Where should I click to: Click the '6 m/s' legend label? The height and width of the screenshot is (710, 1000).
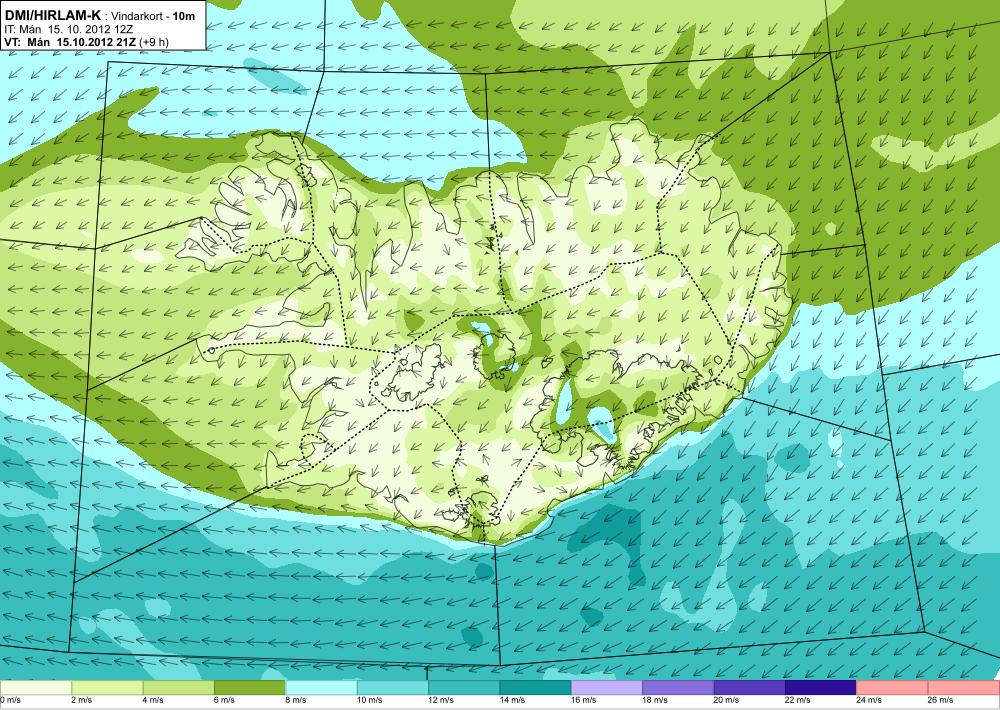(224, 700)
